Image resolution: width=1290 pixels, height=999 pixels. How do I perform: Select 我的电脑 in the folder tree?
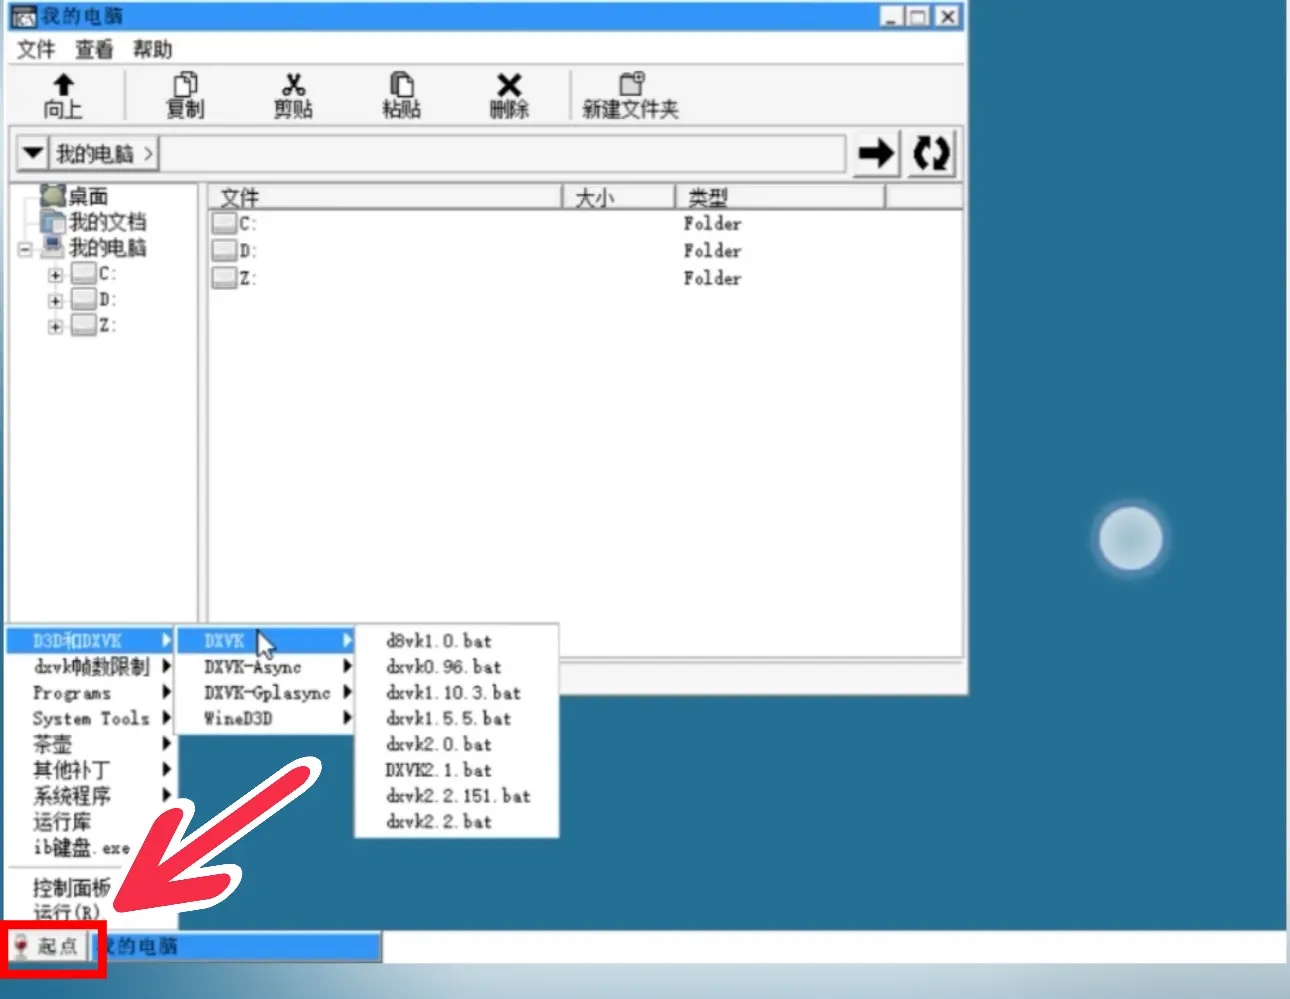[107, 248]
